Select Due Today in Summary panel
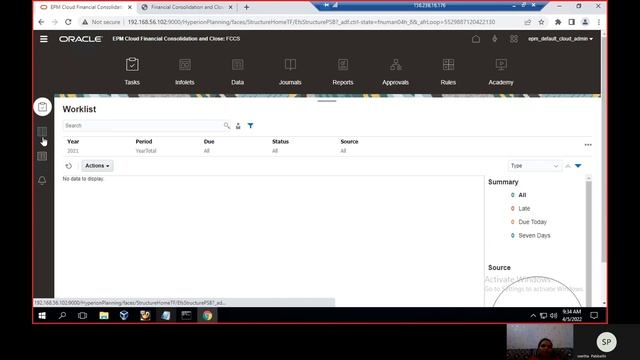The image size is (640, 360). [532, 222]
